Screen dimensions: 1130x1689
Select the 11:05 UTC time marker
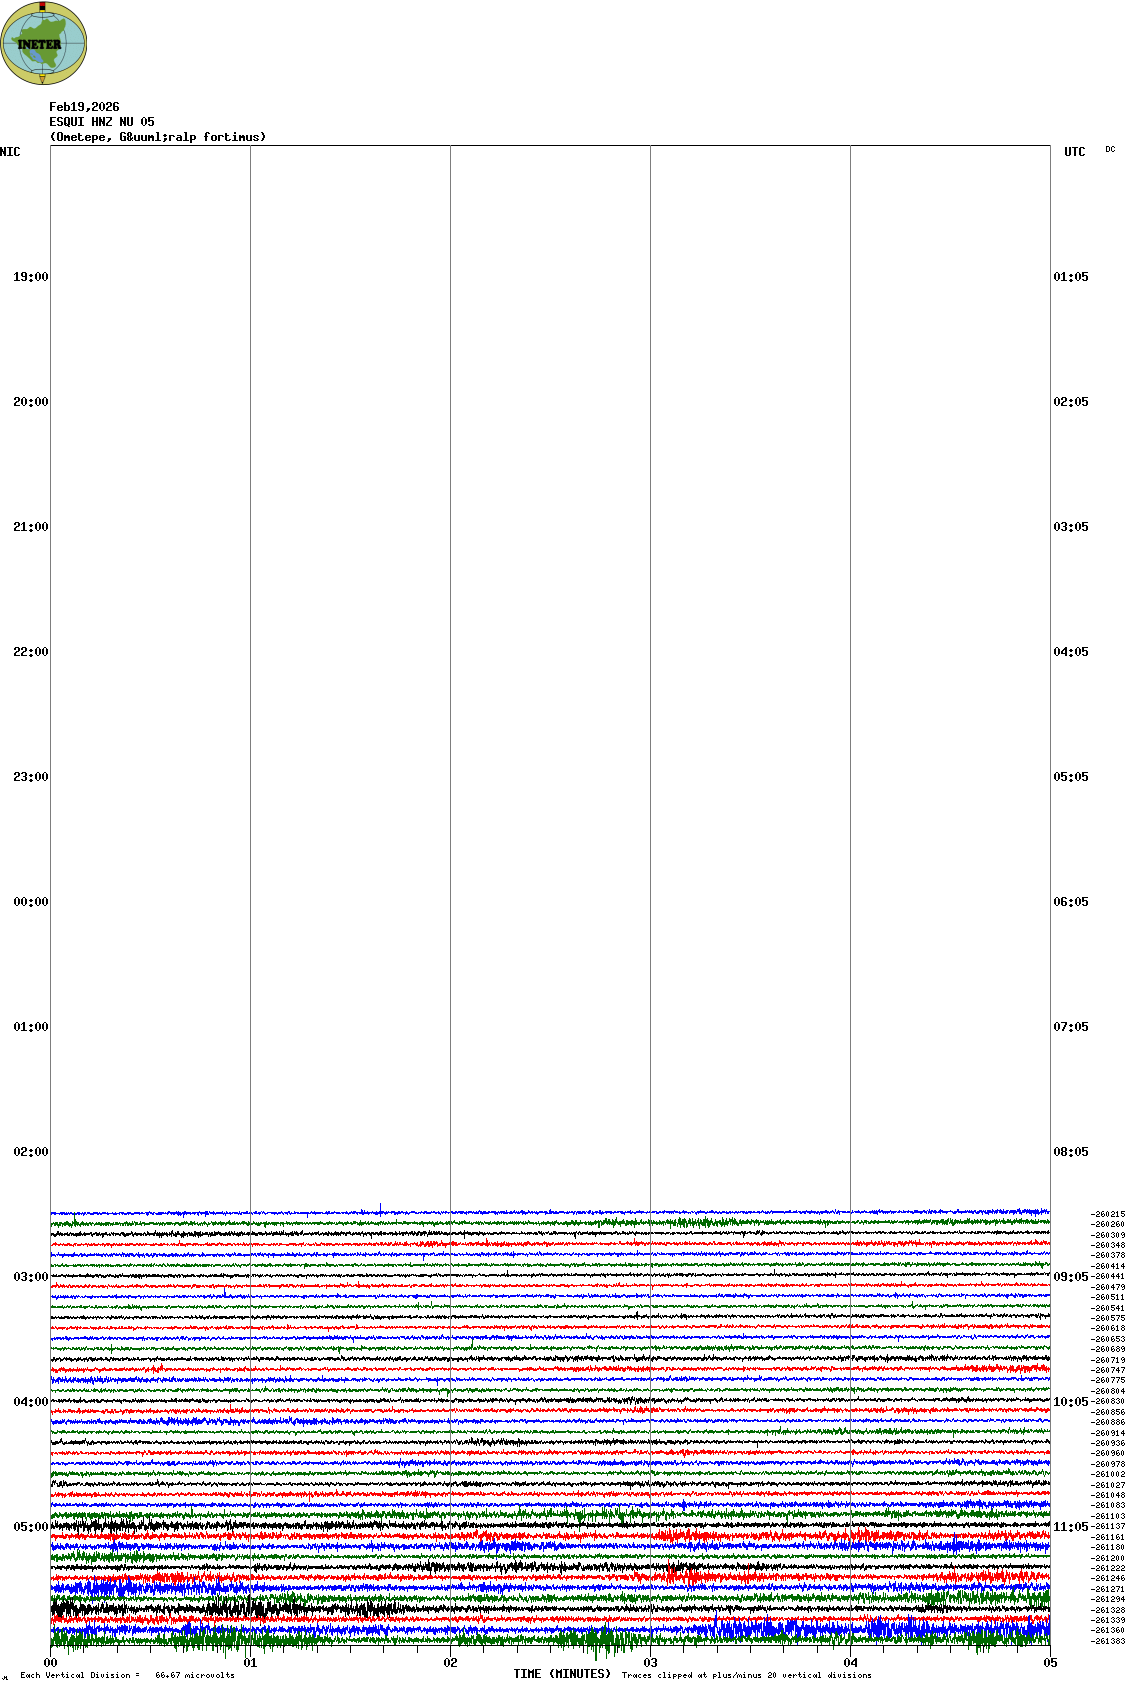pyautogui.click(x=1070, y=1527)
